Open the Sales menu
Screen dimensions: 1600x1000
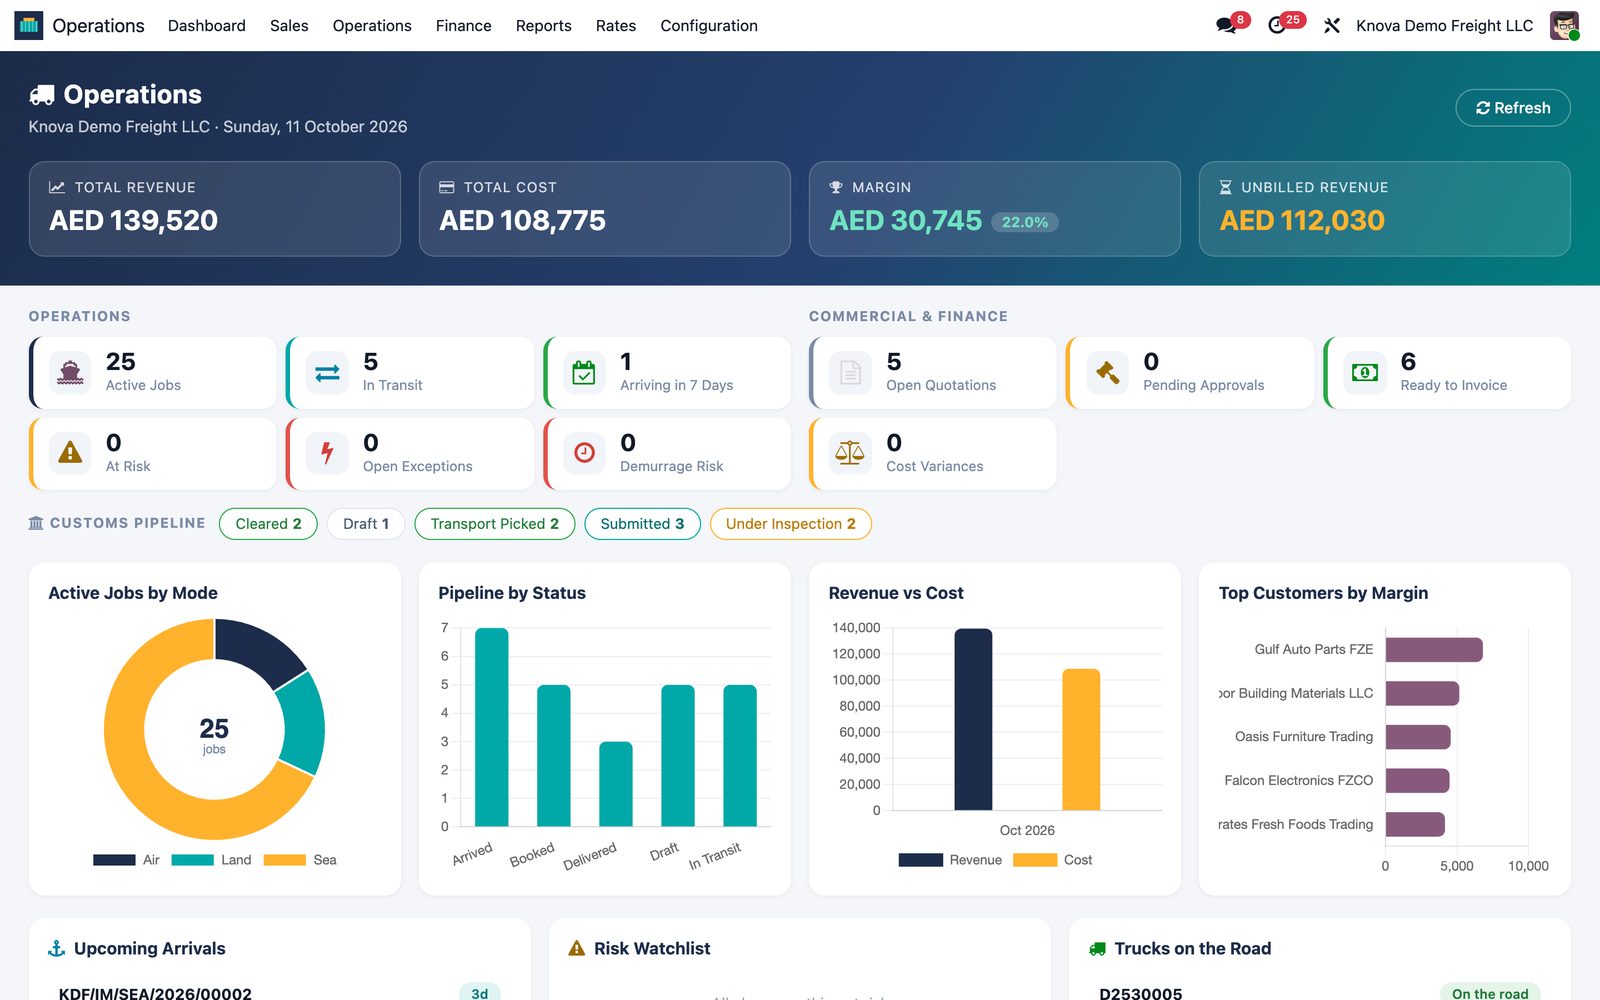tap(289, 26)
